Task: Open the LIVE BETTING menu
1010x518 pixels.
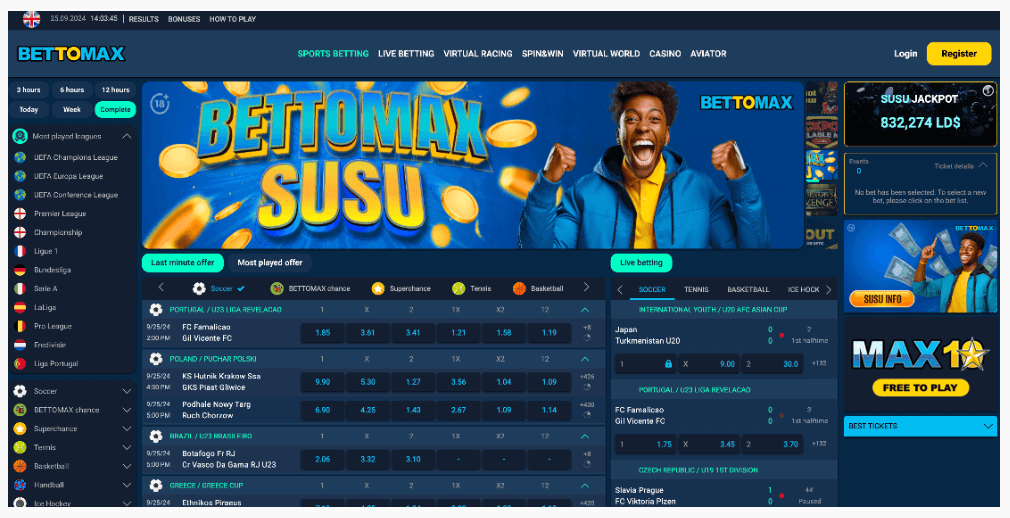Action: pos(406,53)
